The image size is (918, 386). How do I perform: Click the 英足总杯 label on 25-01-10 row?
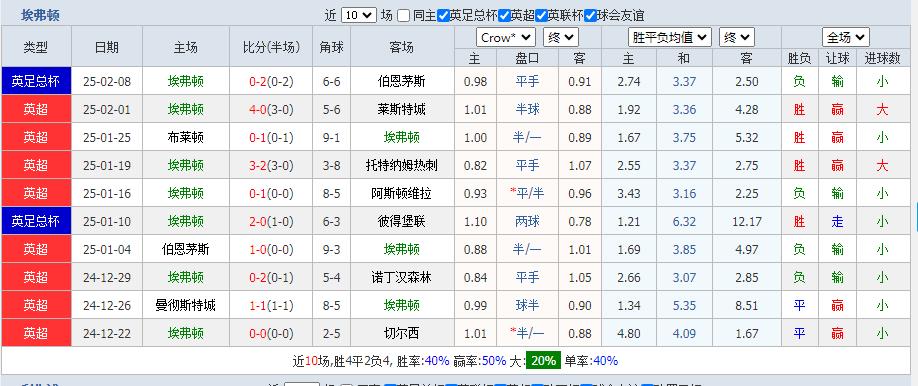36,221
